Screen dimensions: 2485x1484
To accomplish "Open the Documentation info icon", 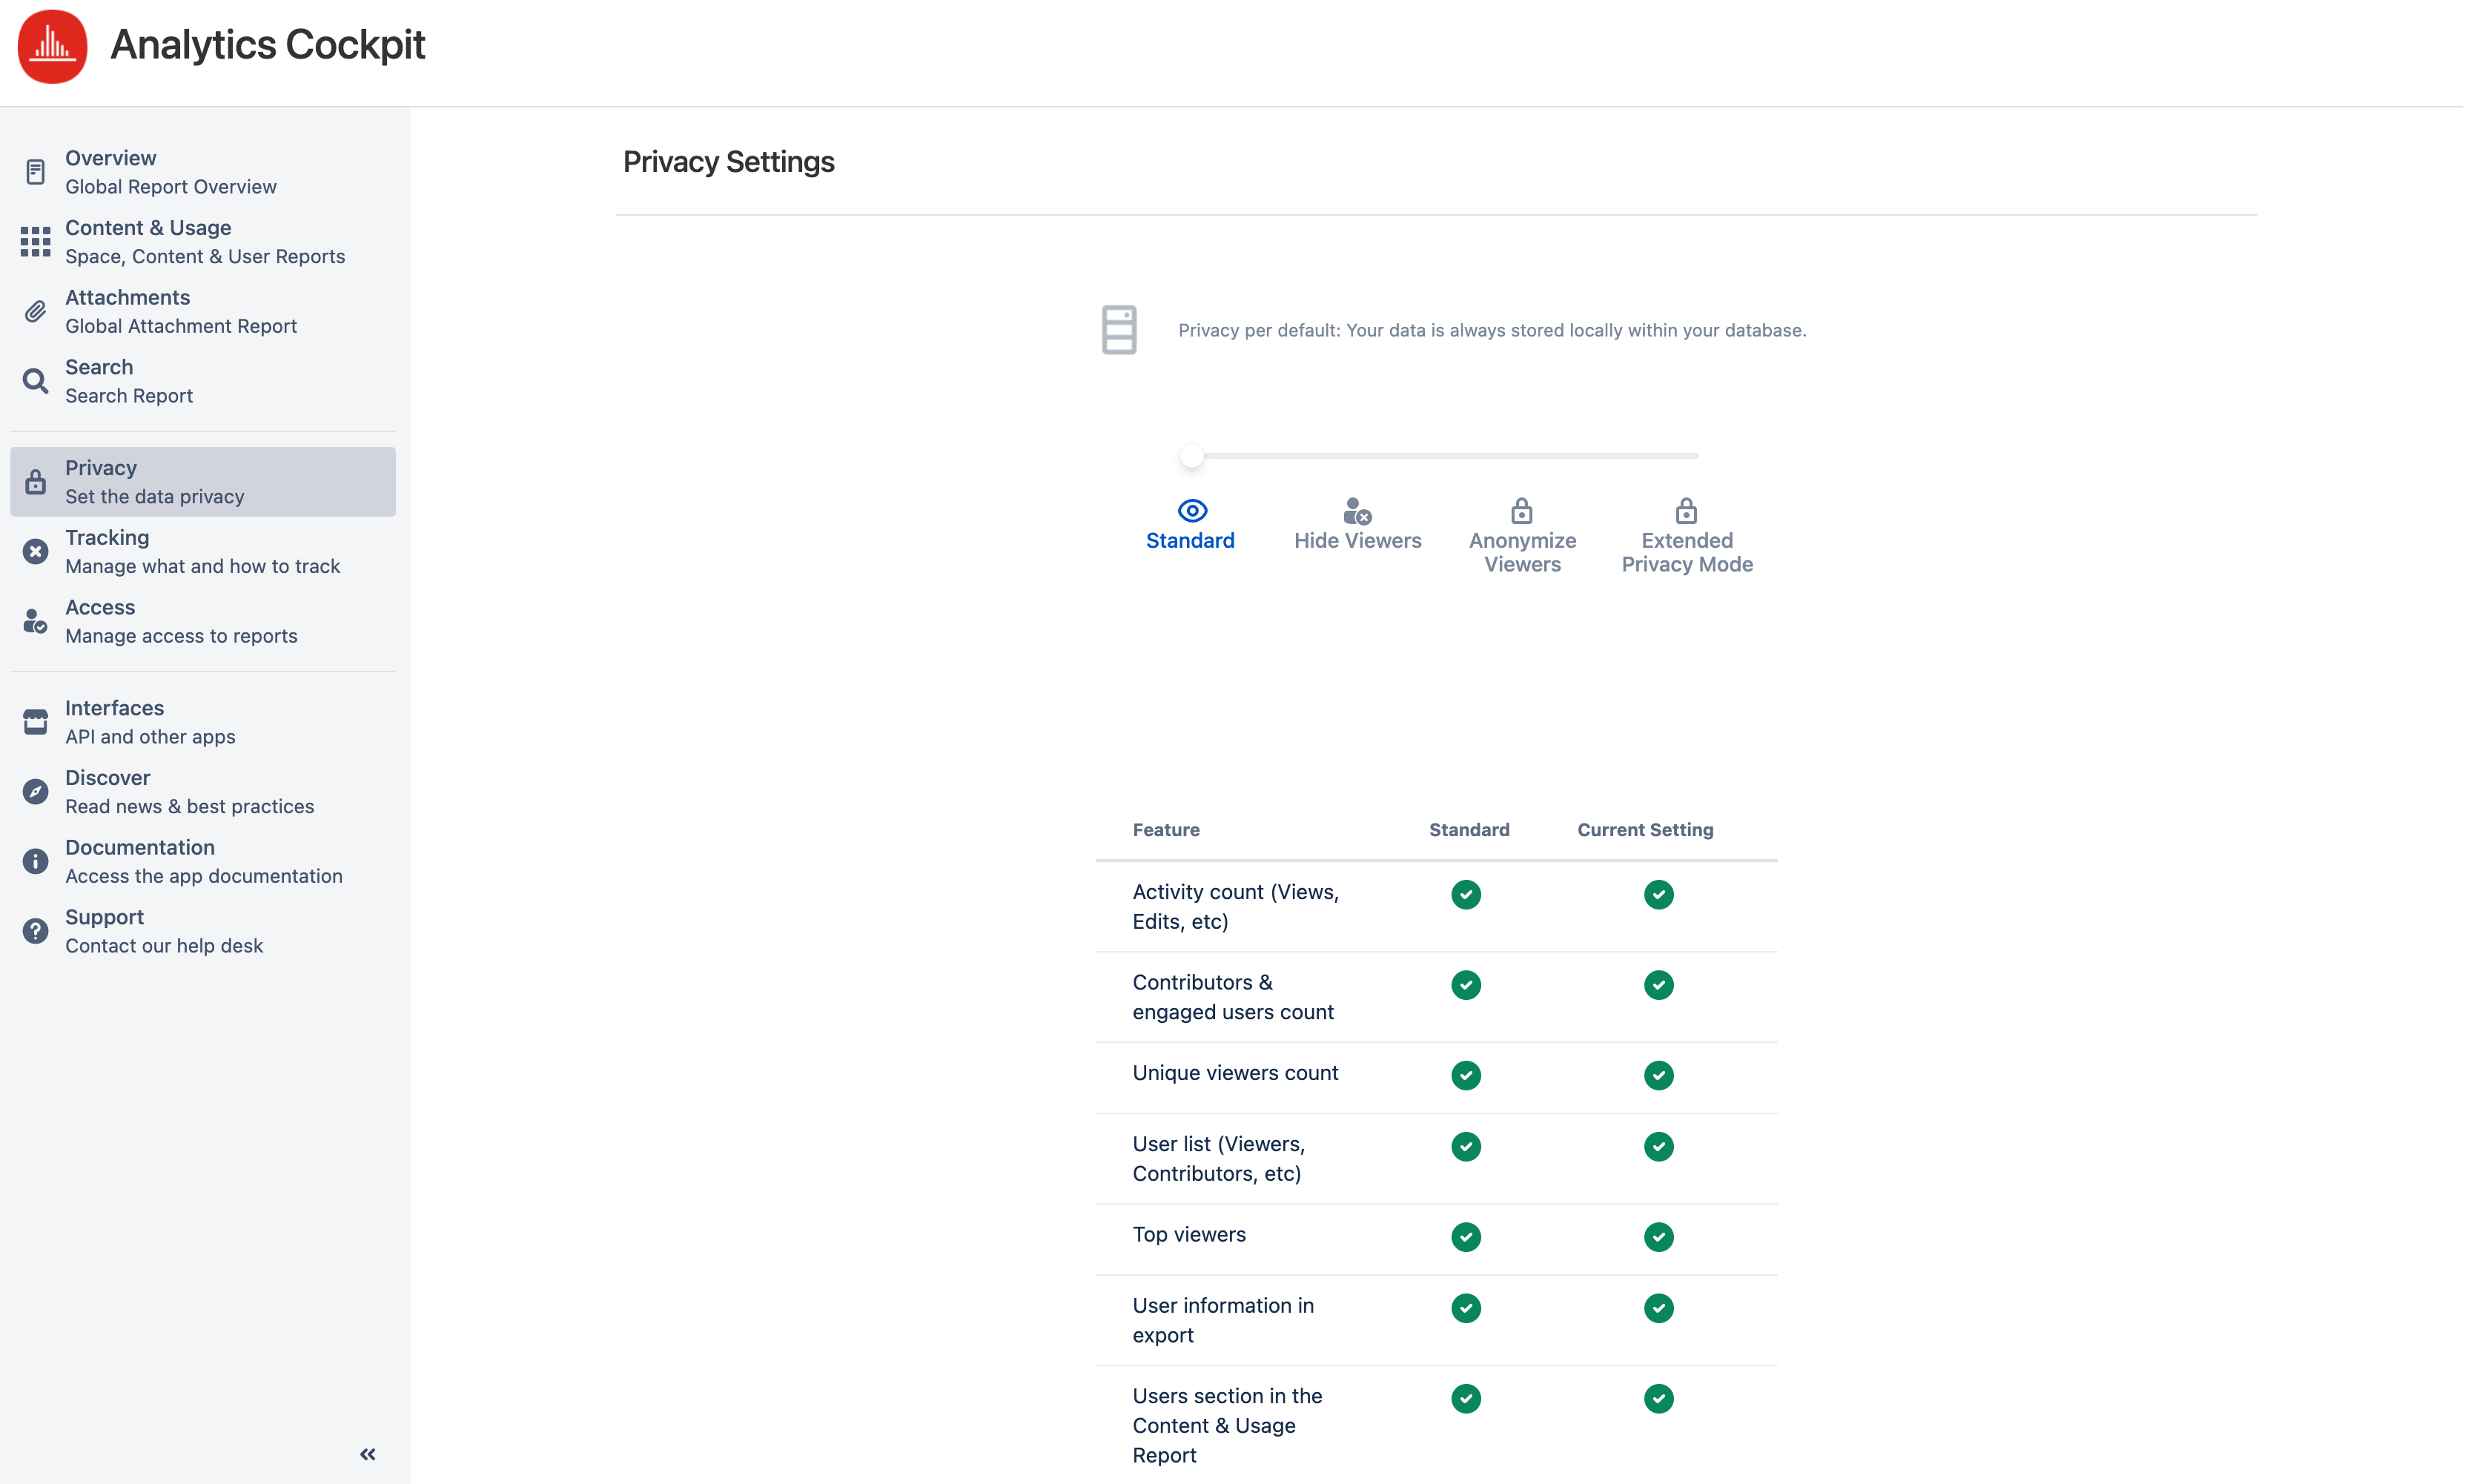I will tap(36, 861).
